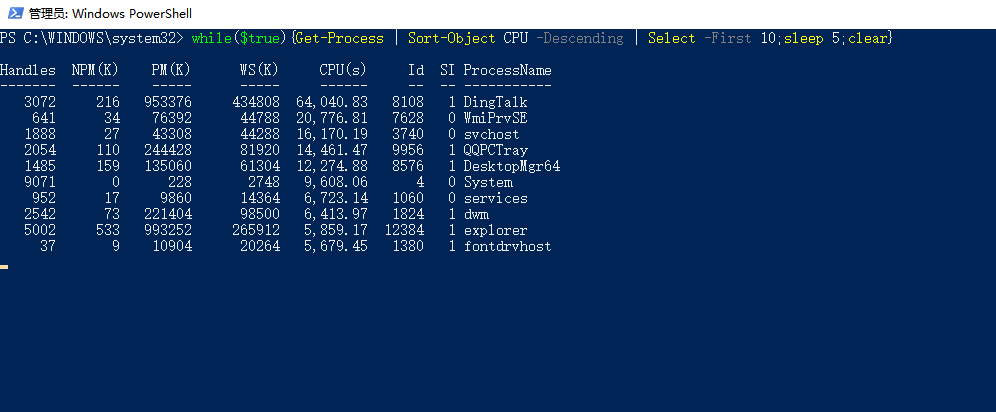Click the Handles column header
996x412 pixels.
[x=28, y=70]
